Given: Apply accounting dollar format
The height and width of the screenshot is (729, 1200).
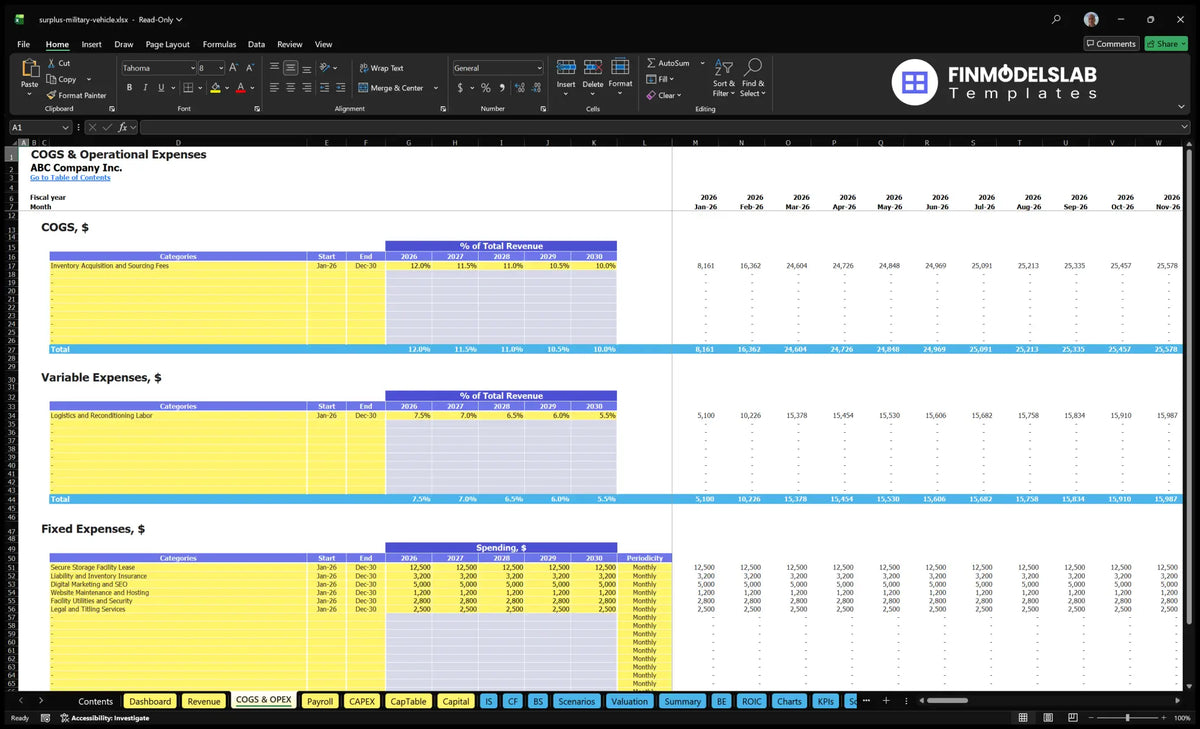Looking at the screenshot, I should [x=460, y=88].
